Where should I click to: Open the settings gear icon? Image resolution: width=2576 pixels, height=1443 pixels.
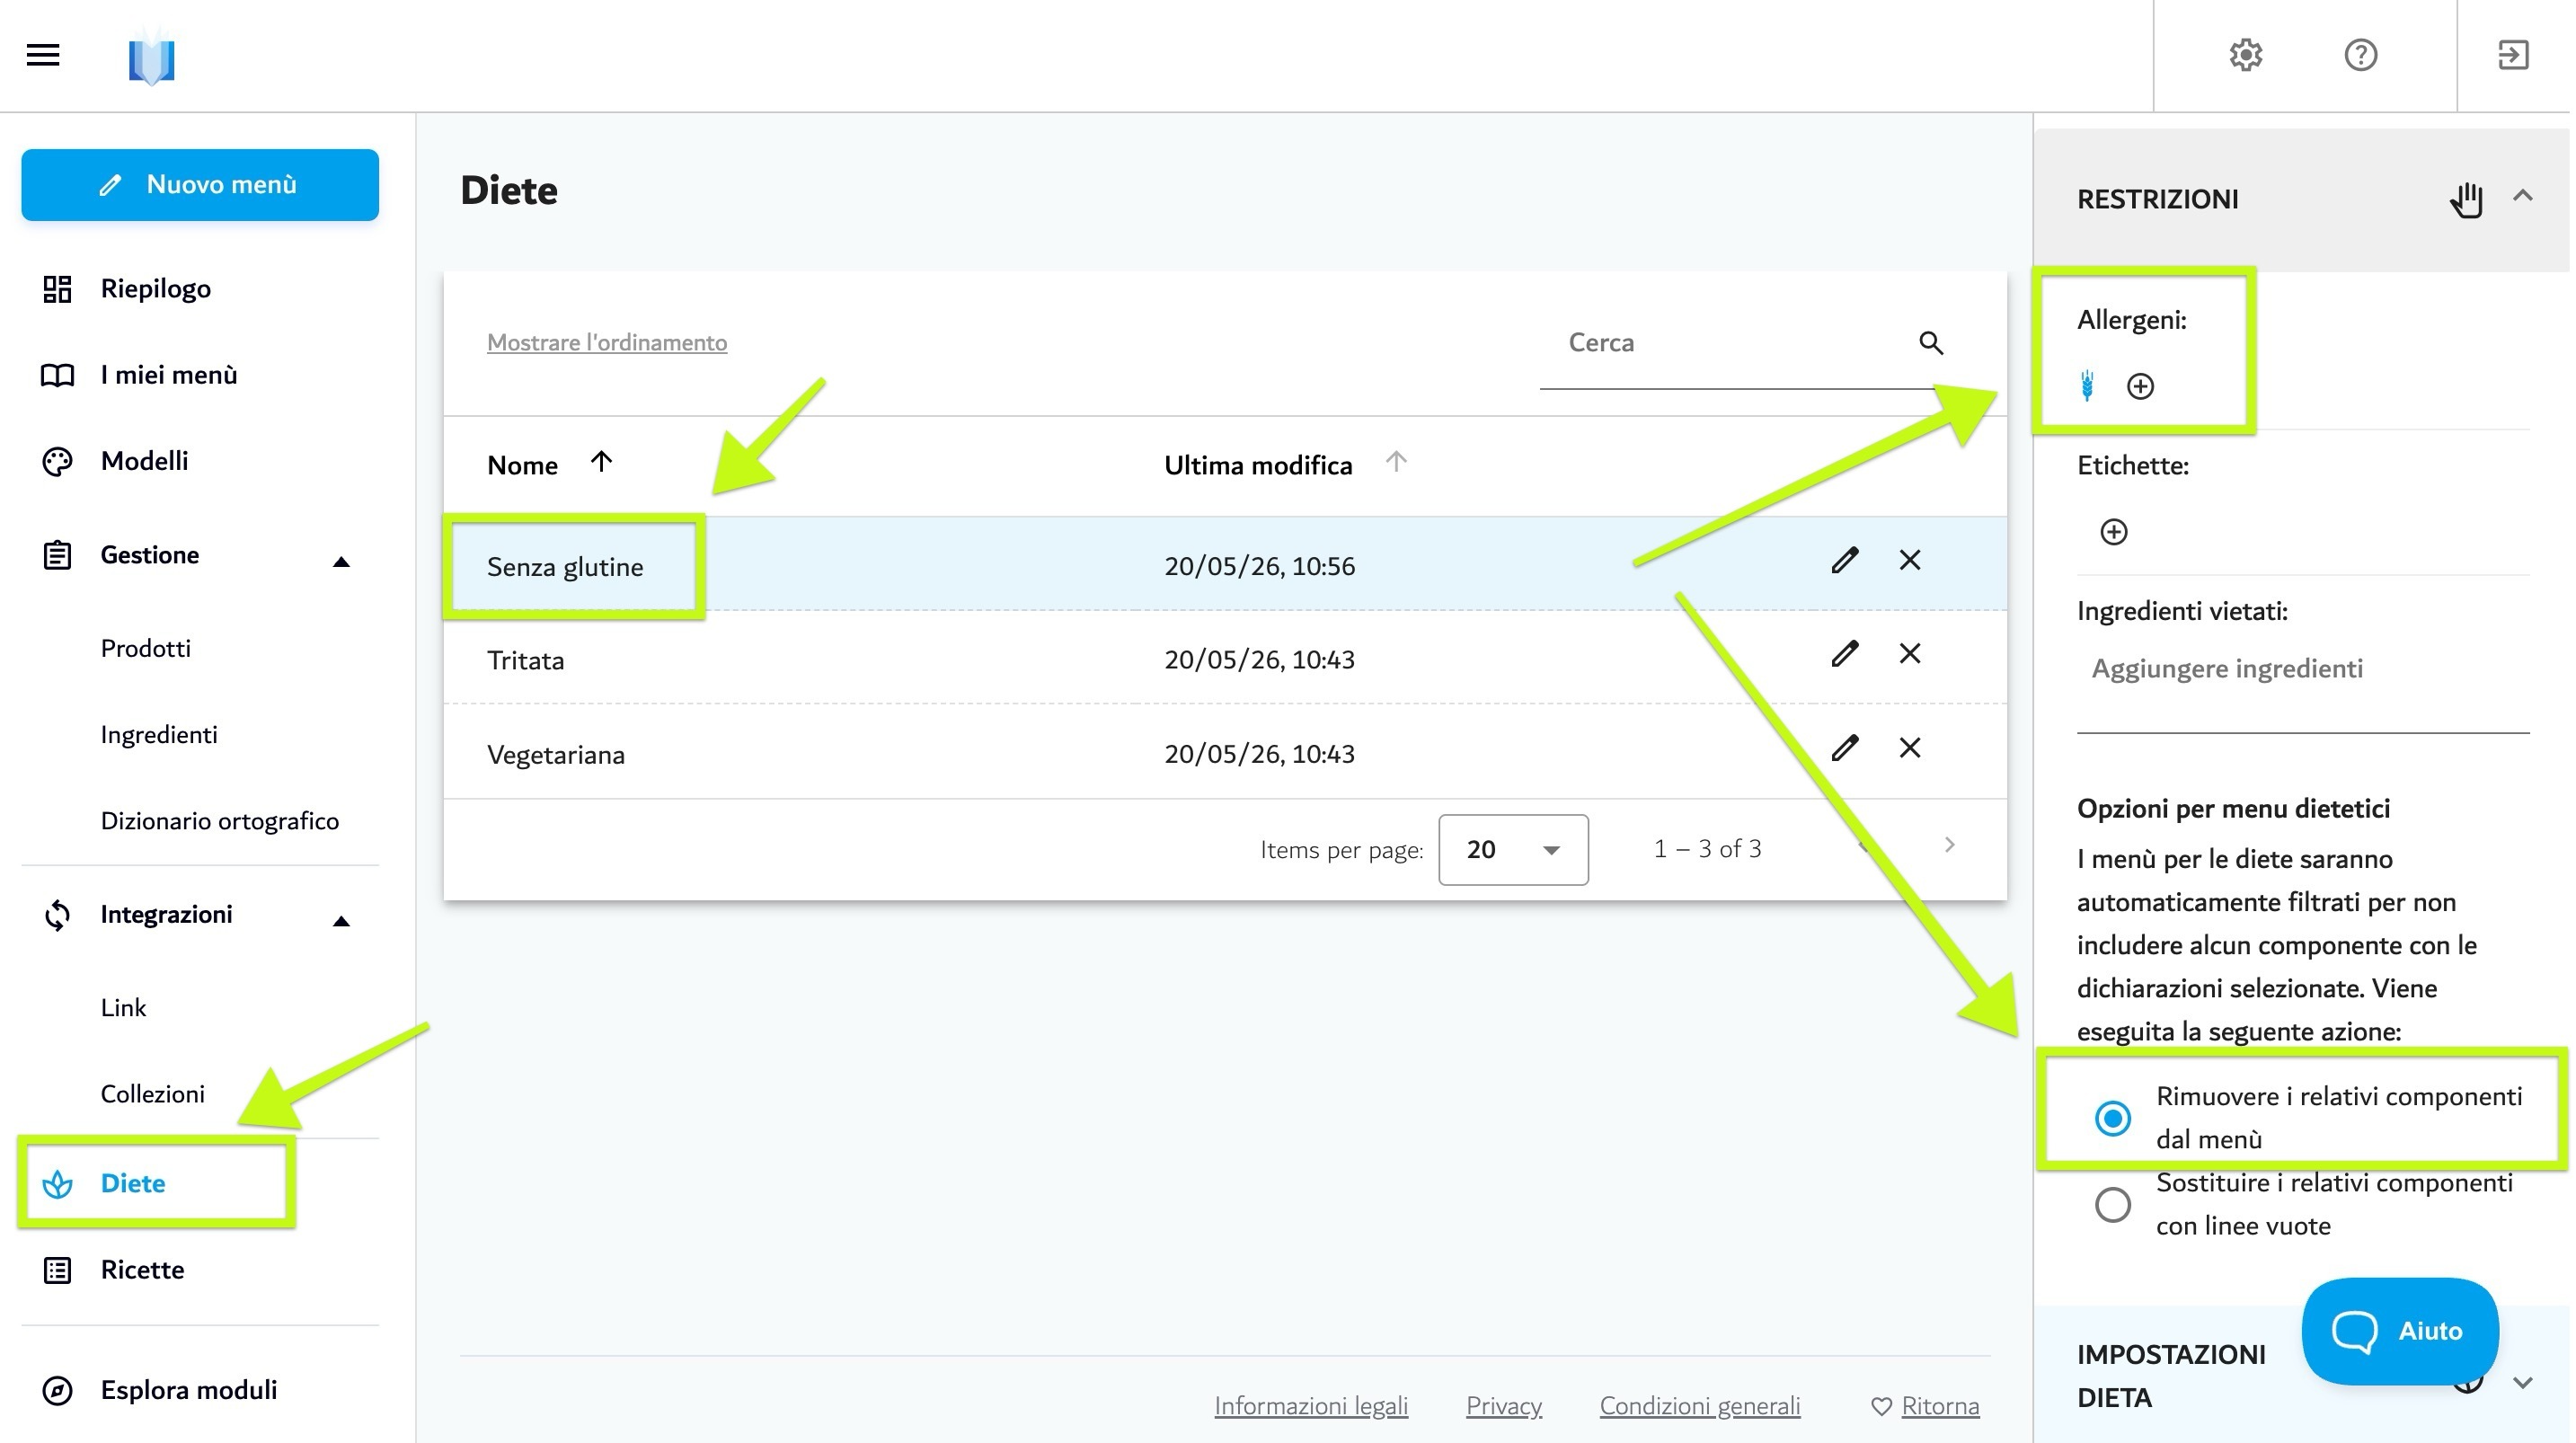pyautogui.click(x=2246, y=55)
